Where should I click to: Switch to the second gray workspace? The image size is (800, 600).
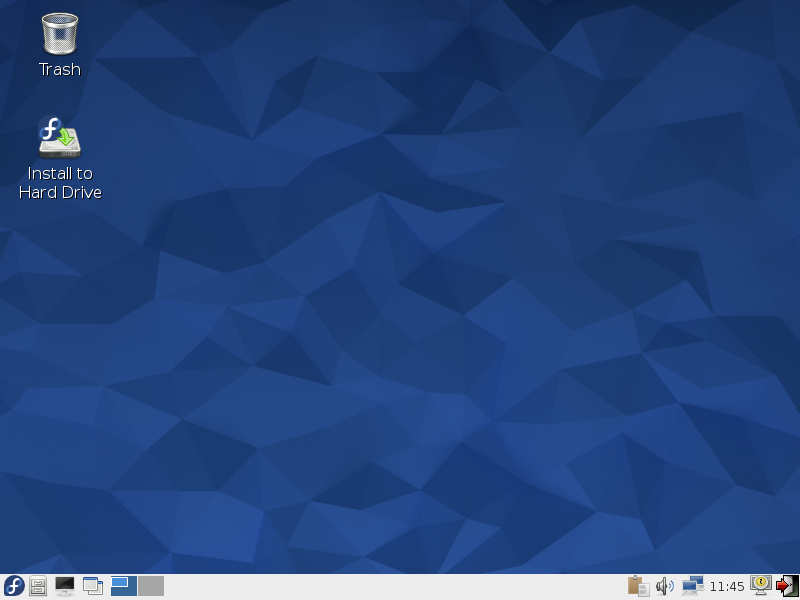(x=151, y=586)
